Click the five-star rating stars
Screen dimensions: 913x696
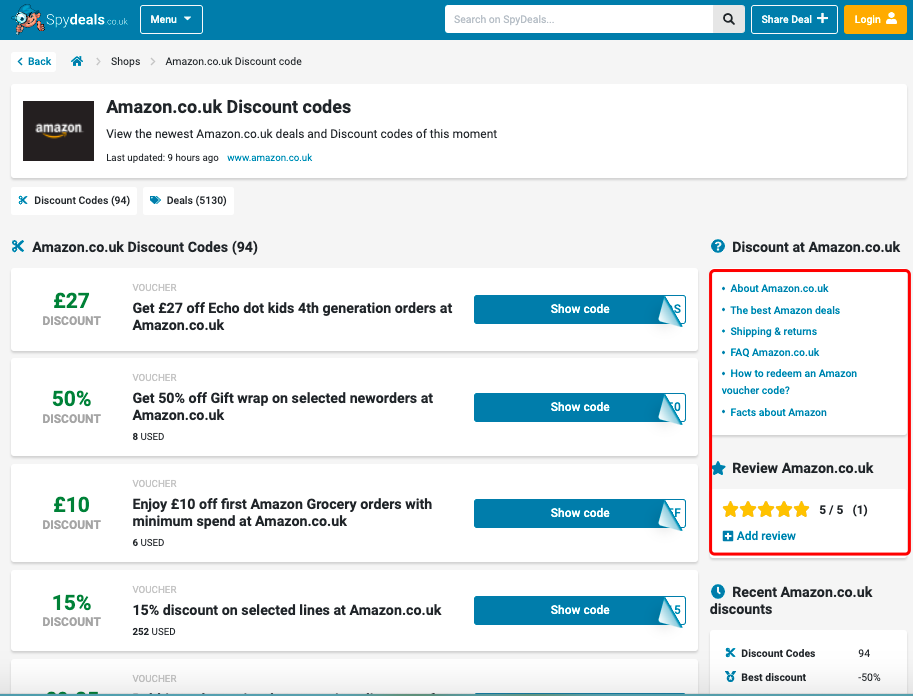pyautogui.click(x=766, y=510)
